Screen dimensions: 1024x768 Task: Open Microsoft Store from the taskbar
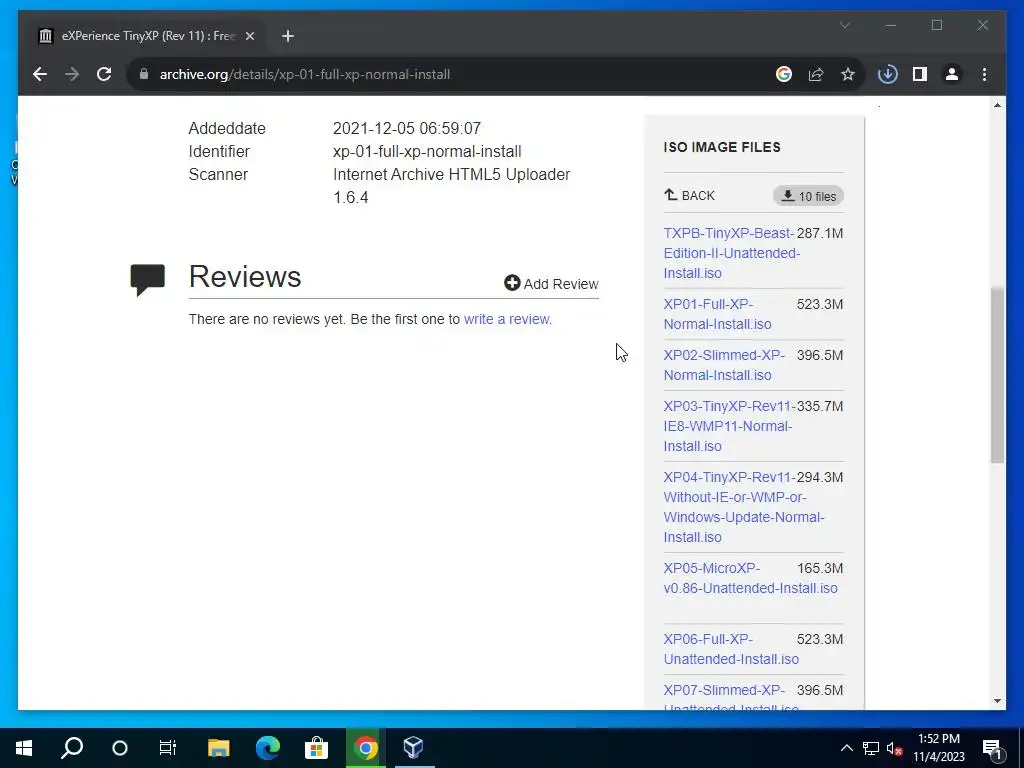pos(316,748)
